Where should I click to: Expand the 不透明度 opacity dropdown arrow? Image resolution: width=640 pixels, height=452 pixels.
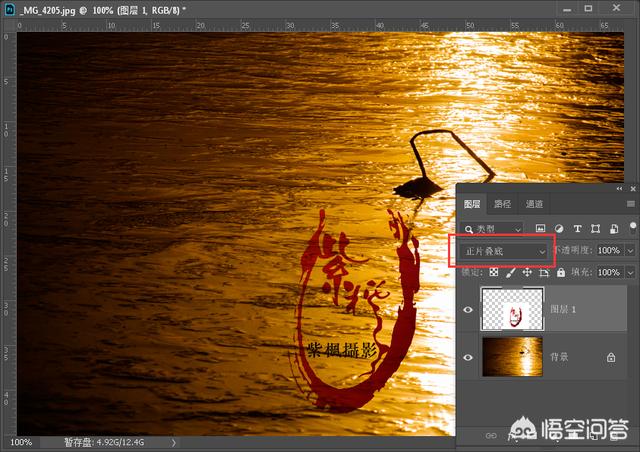point(630,250)
